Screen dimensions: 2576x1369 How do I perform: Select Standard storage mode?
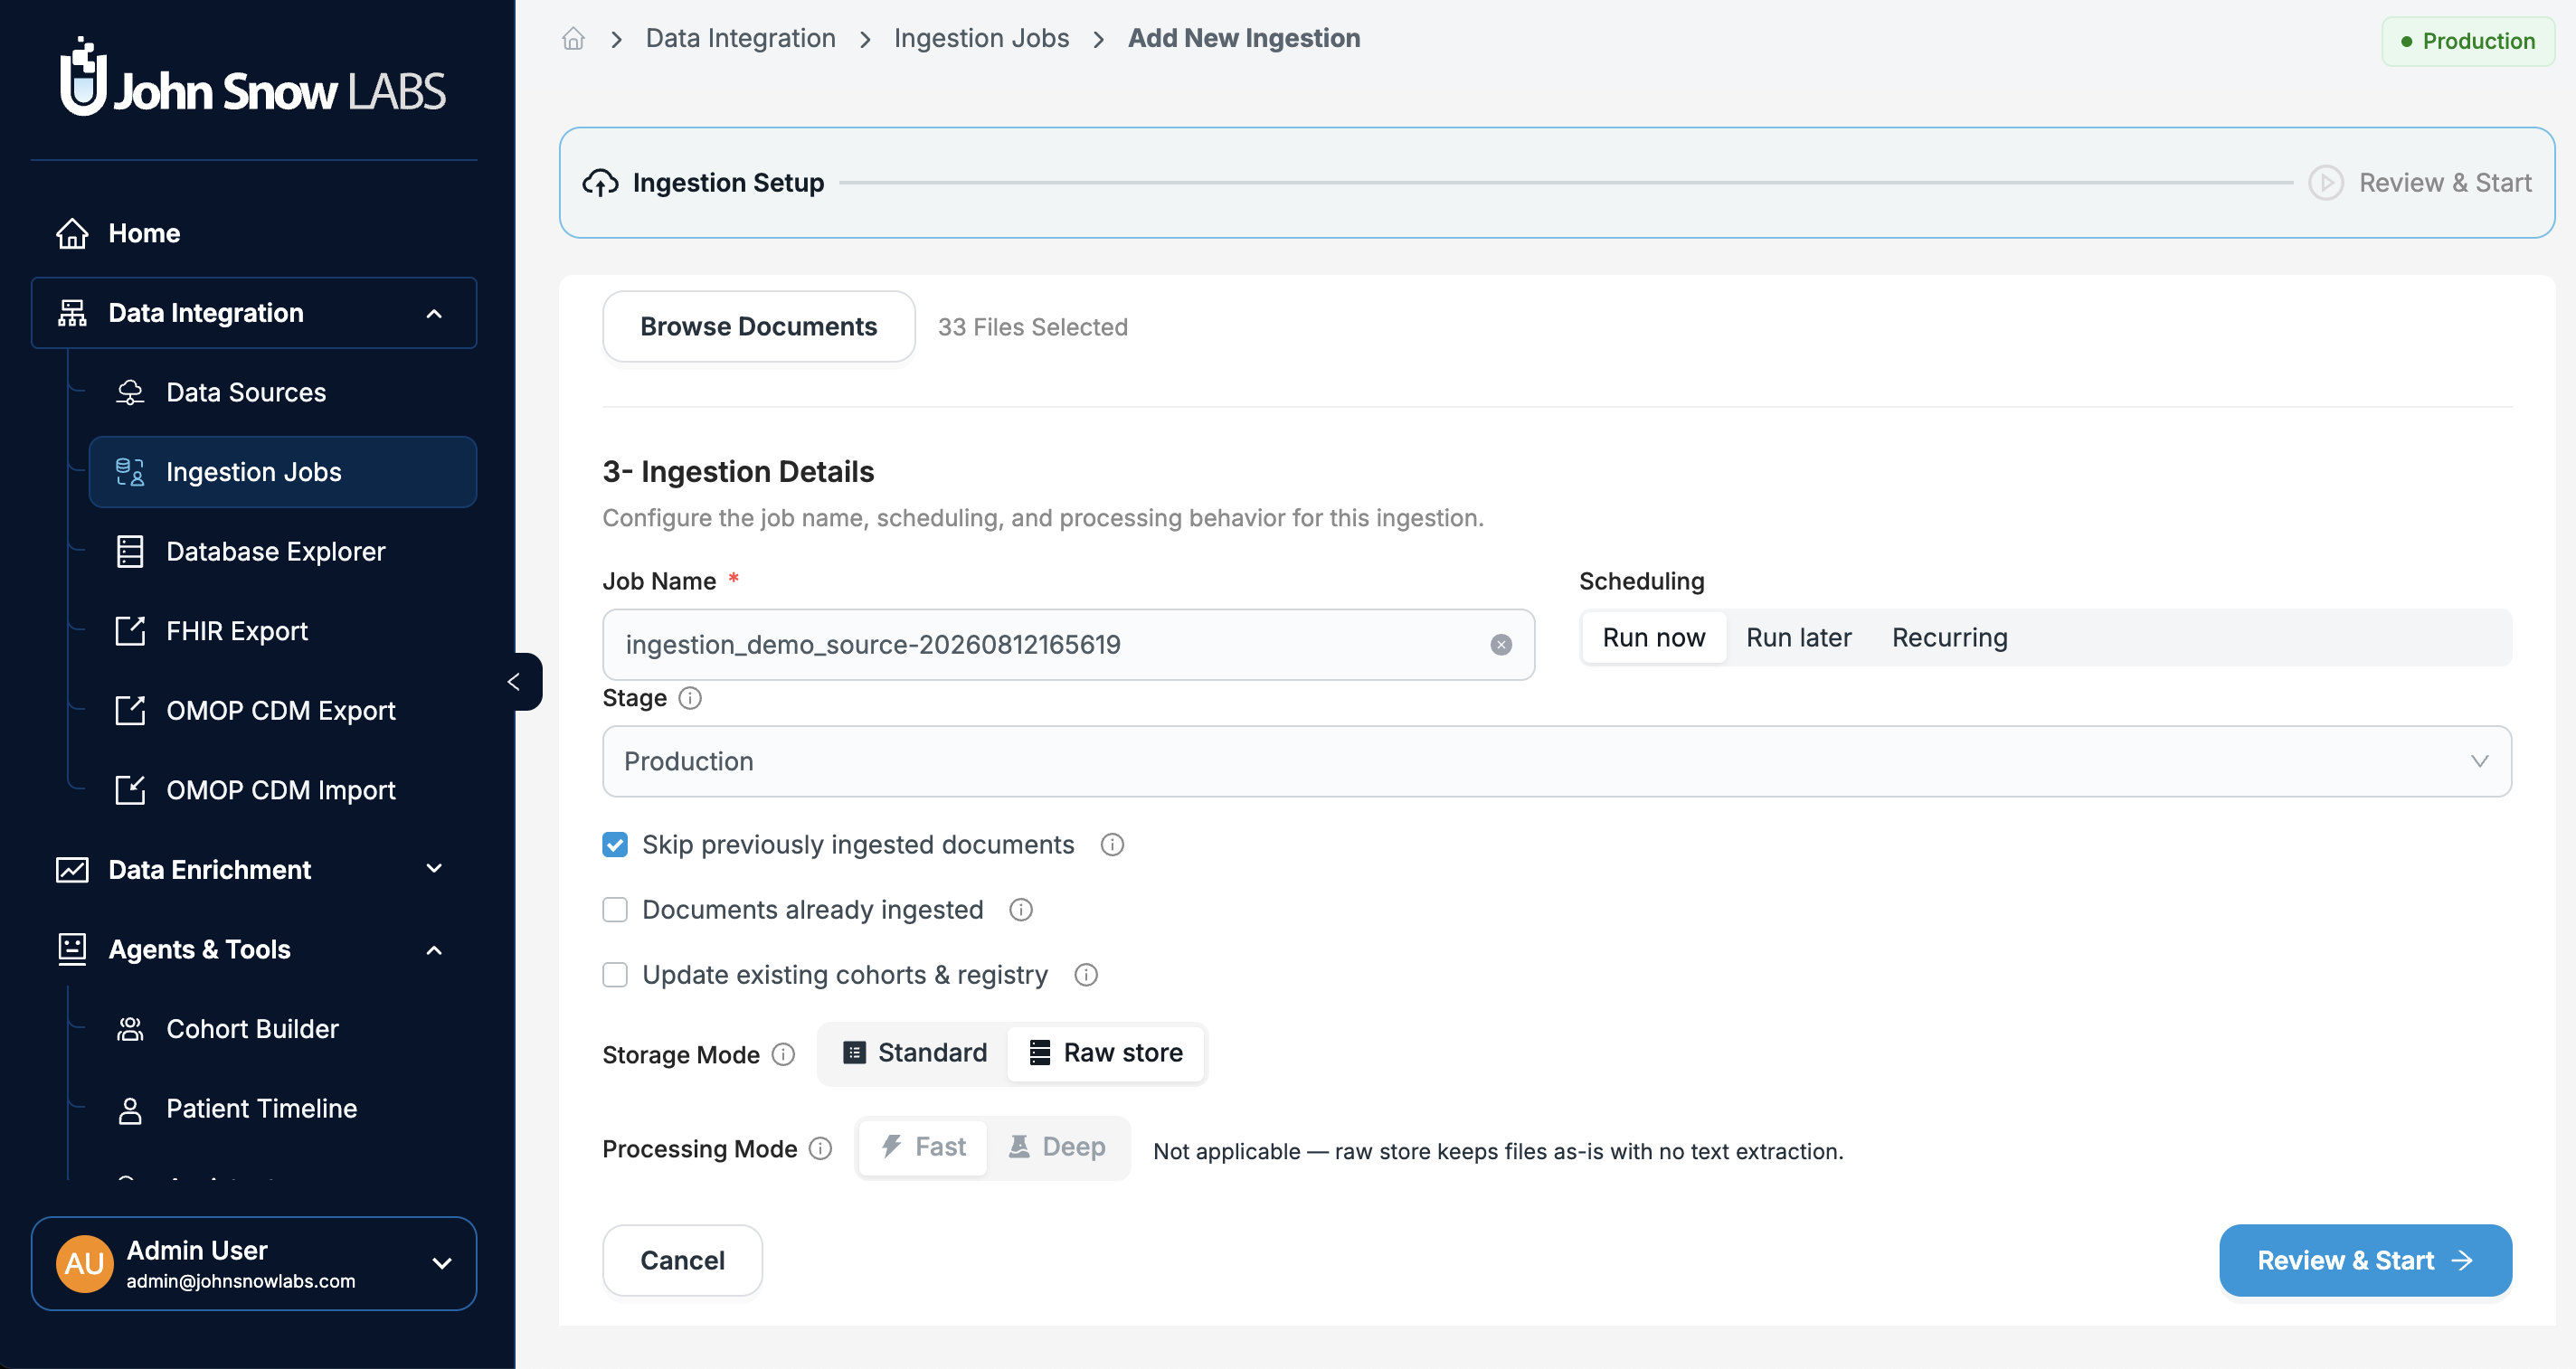(915, 1053)
